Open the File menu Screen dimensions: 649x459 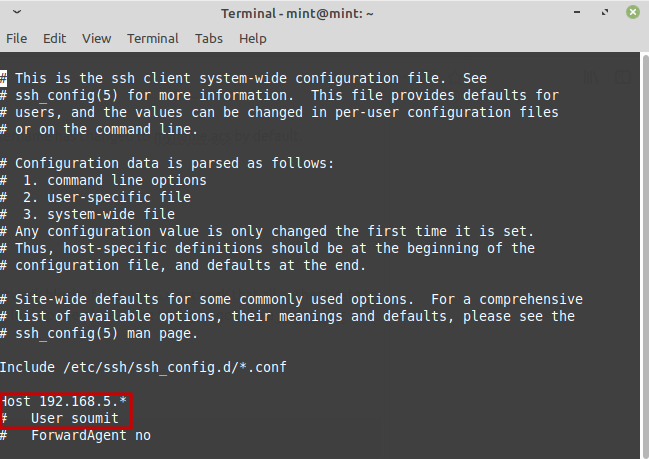(17, 38)
